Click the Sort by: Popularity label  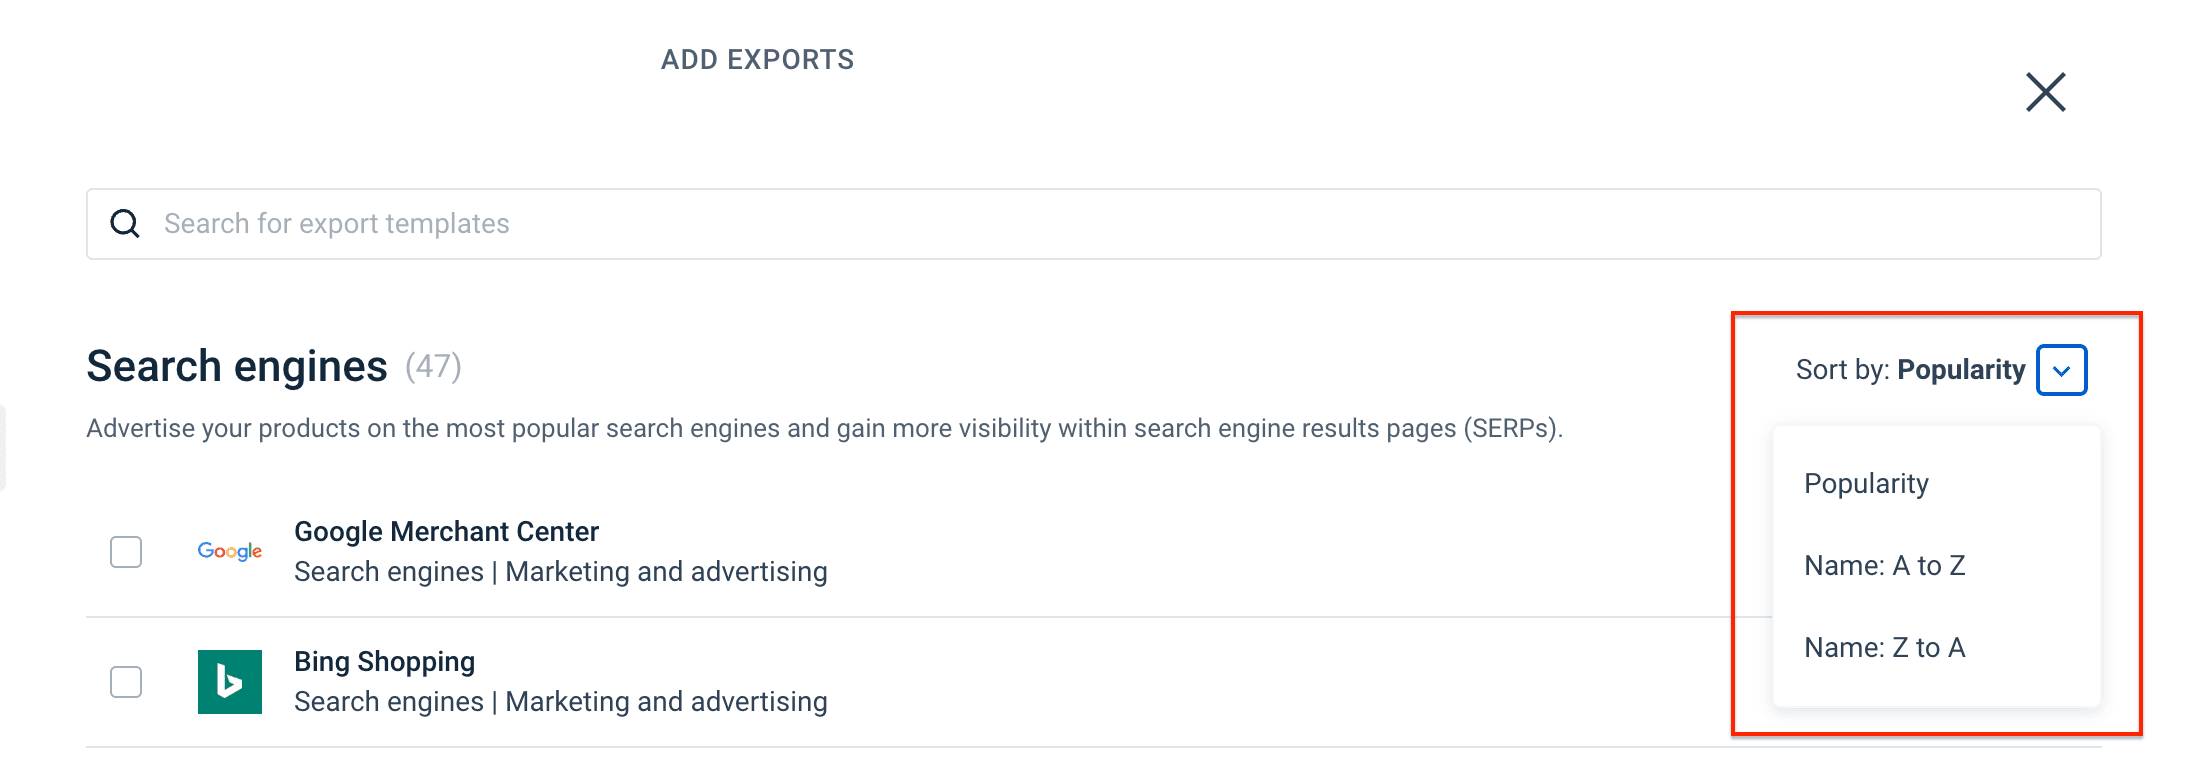pyautogui.click(x=1909, y=370)
